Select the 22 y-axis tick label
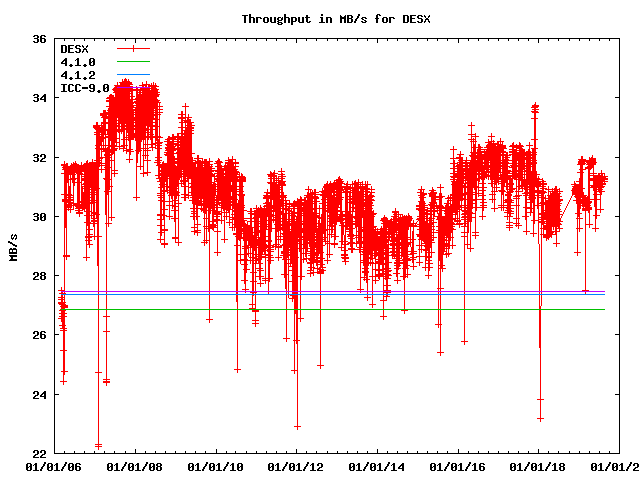Image resolution: width=640 pixels, height=480 pixels. tap(39, 454)
